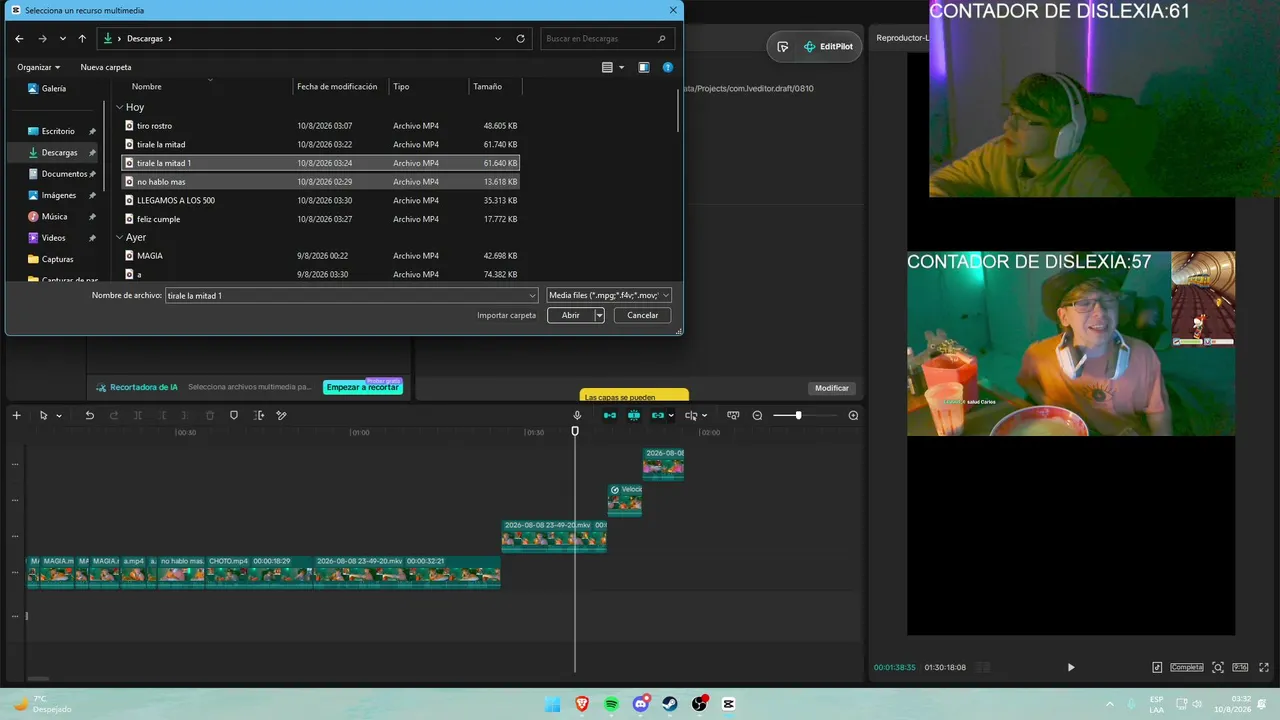Zoom out the timeline with the minus magnifier
1280x720 pixels.
[x=757, y=415]
